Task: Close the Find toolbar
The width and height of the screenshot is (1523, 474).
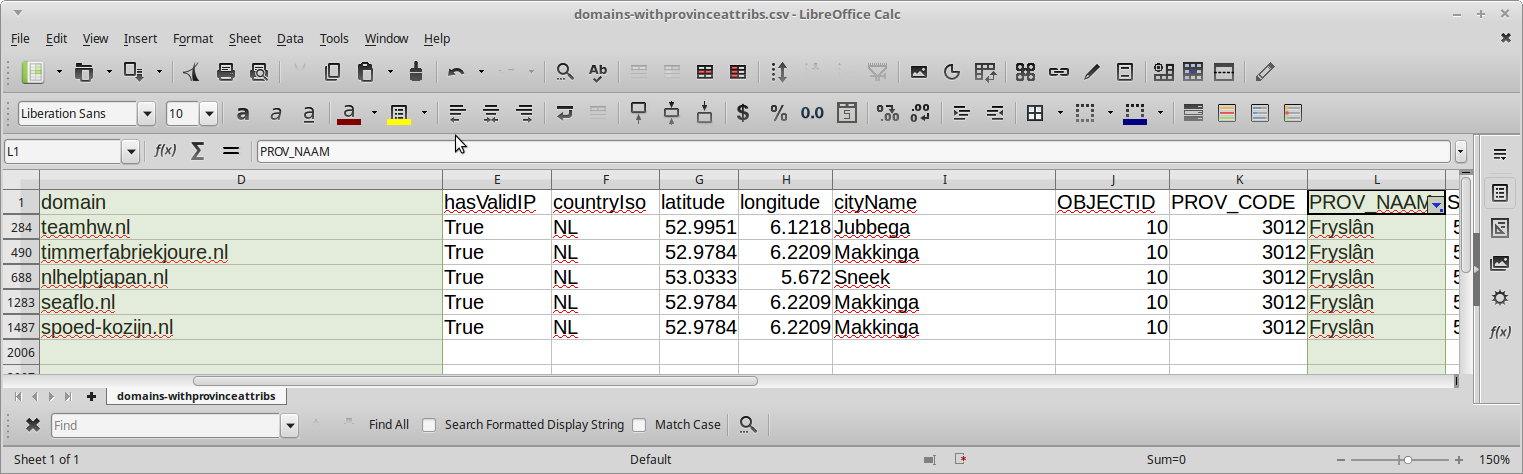Action: (33, 425)
